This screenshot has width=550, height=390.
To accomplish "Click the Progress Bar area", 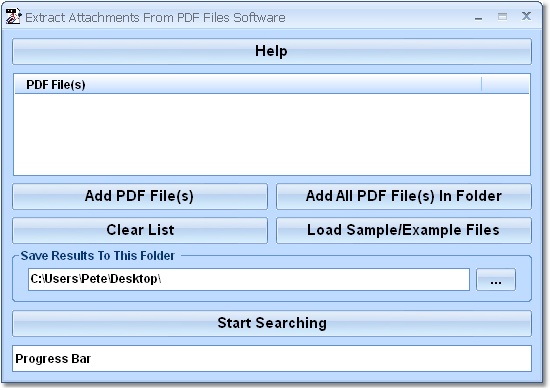I will coord(272,358).
